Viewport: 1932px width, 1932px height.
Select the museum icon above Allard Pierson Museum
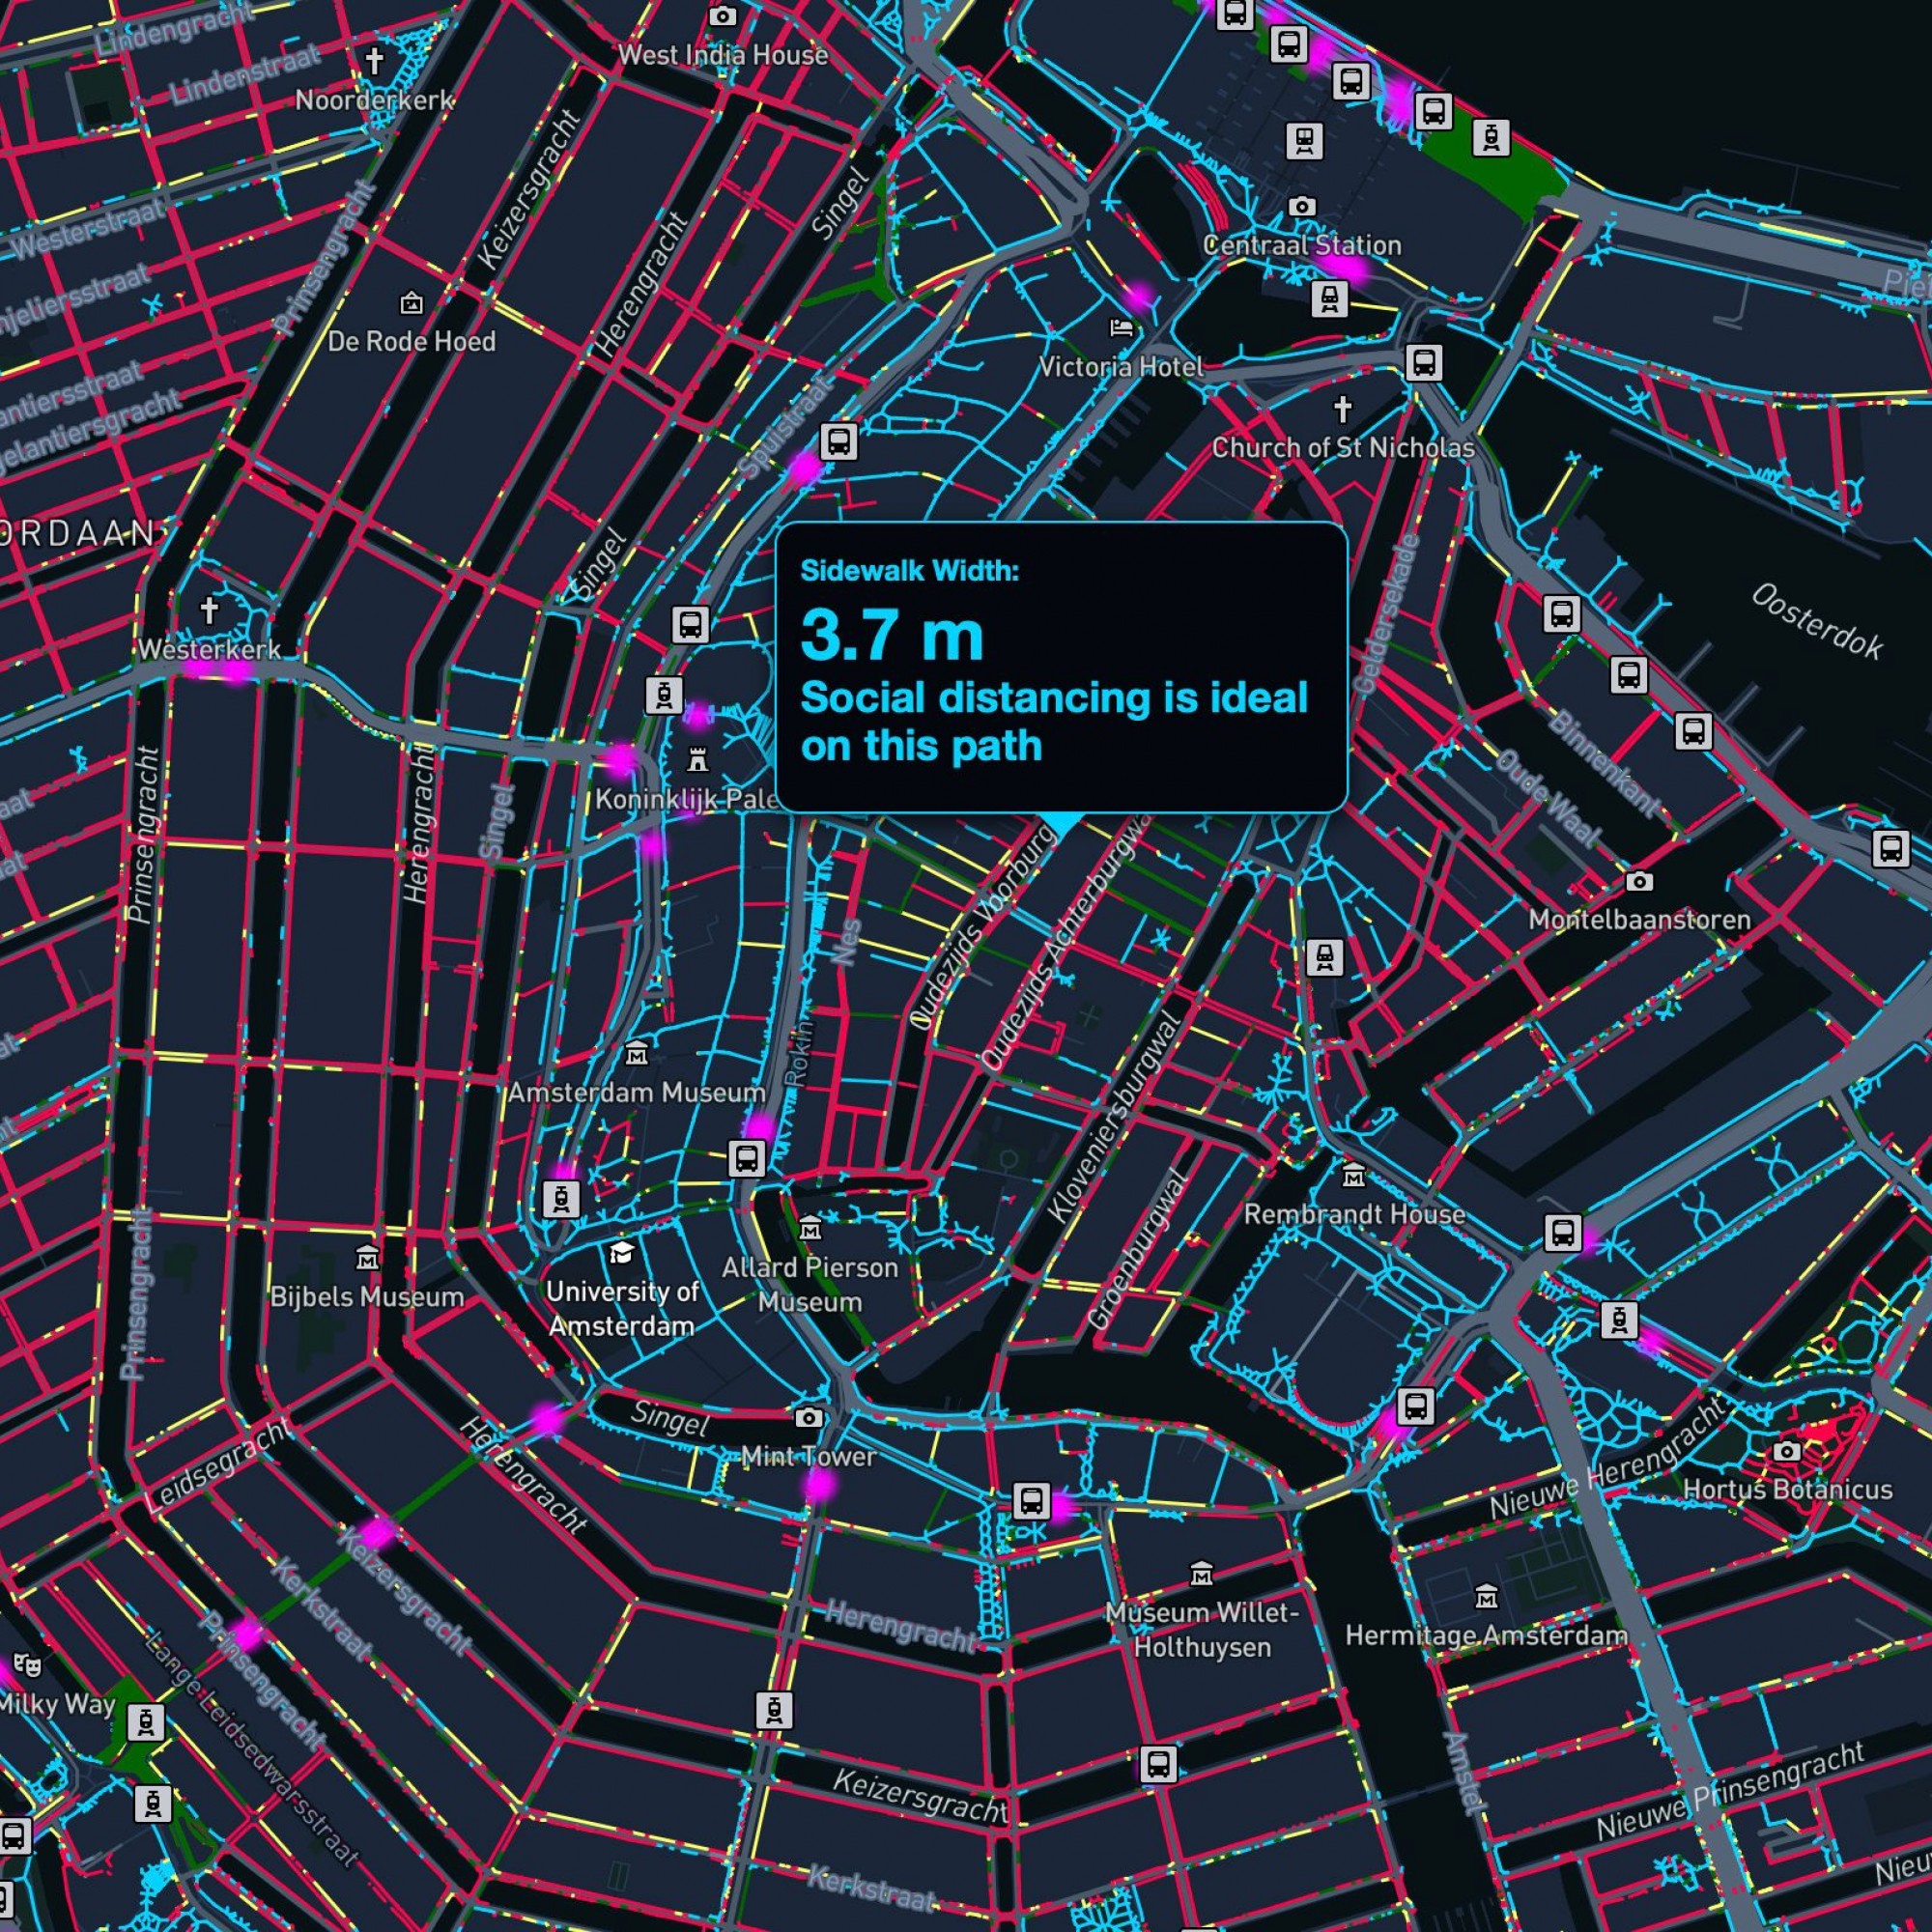810,1228
